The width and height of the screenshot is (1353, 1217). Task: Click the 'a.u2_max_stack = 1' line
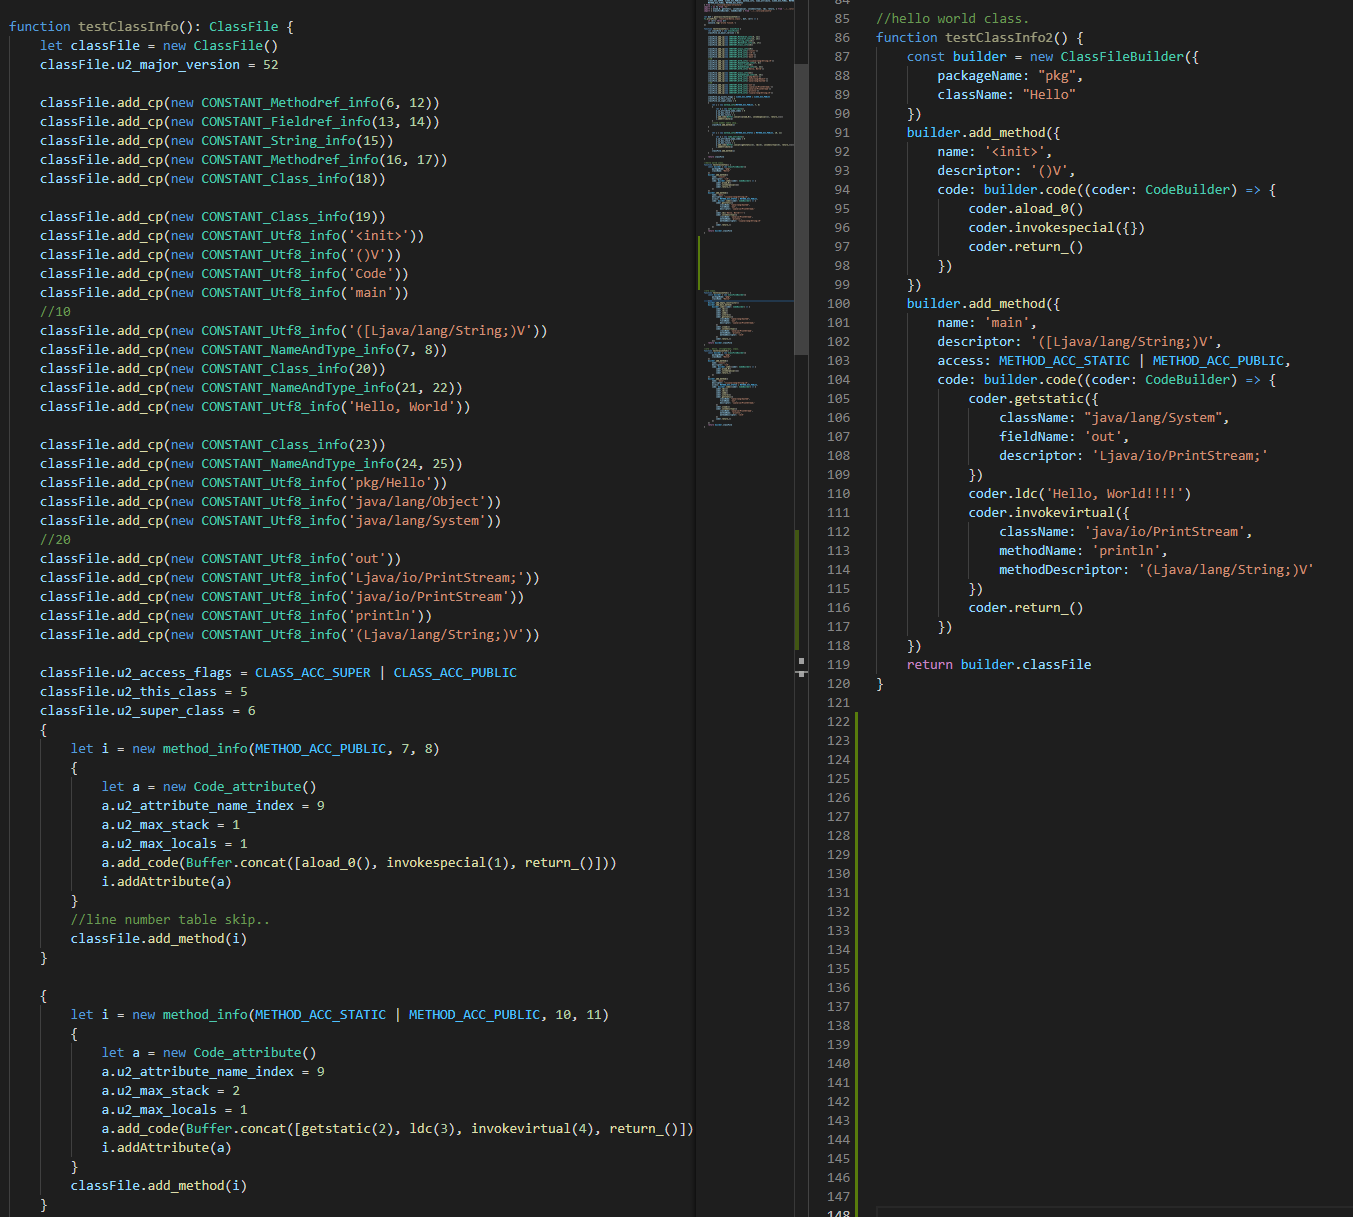[x=171, y=825]
